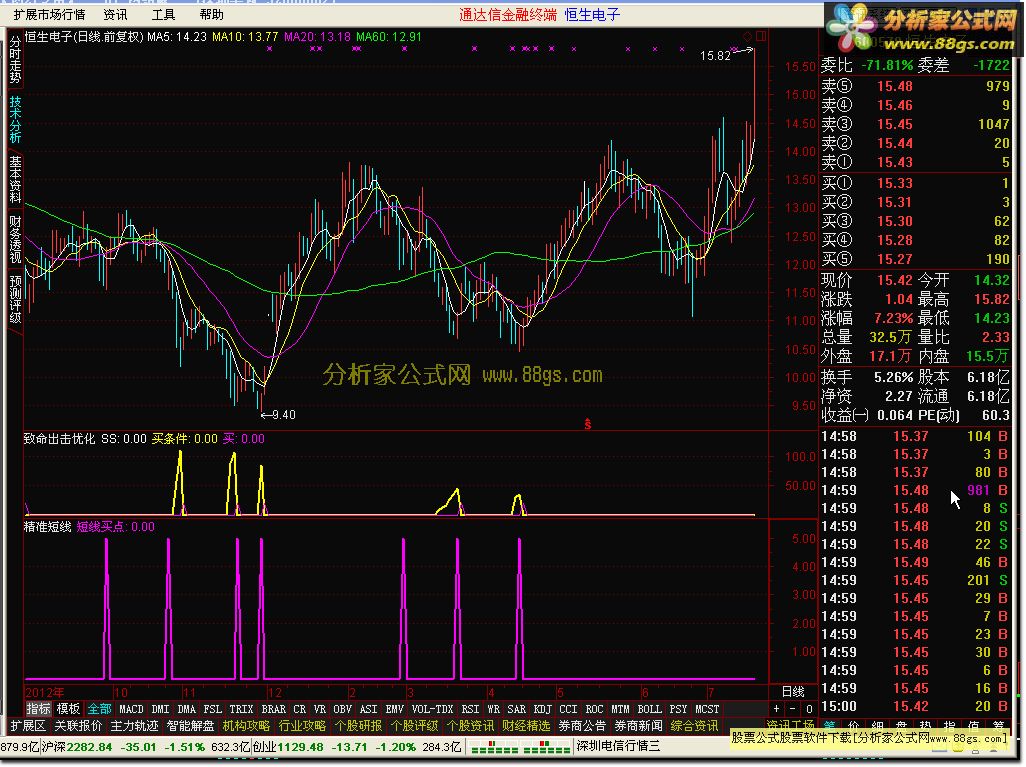The image size is (1026, 767).
Task: Click the split-window square icon above the chart
Action: tap(760, 36)
